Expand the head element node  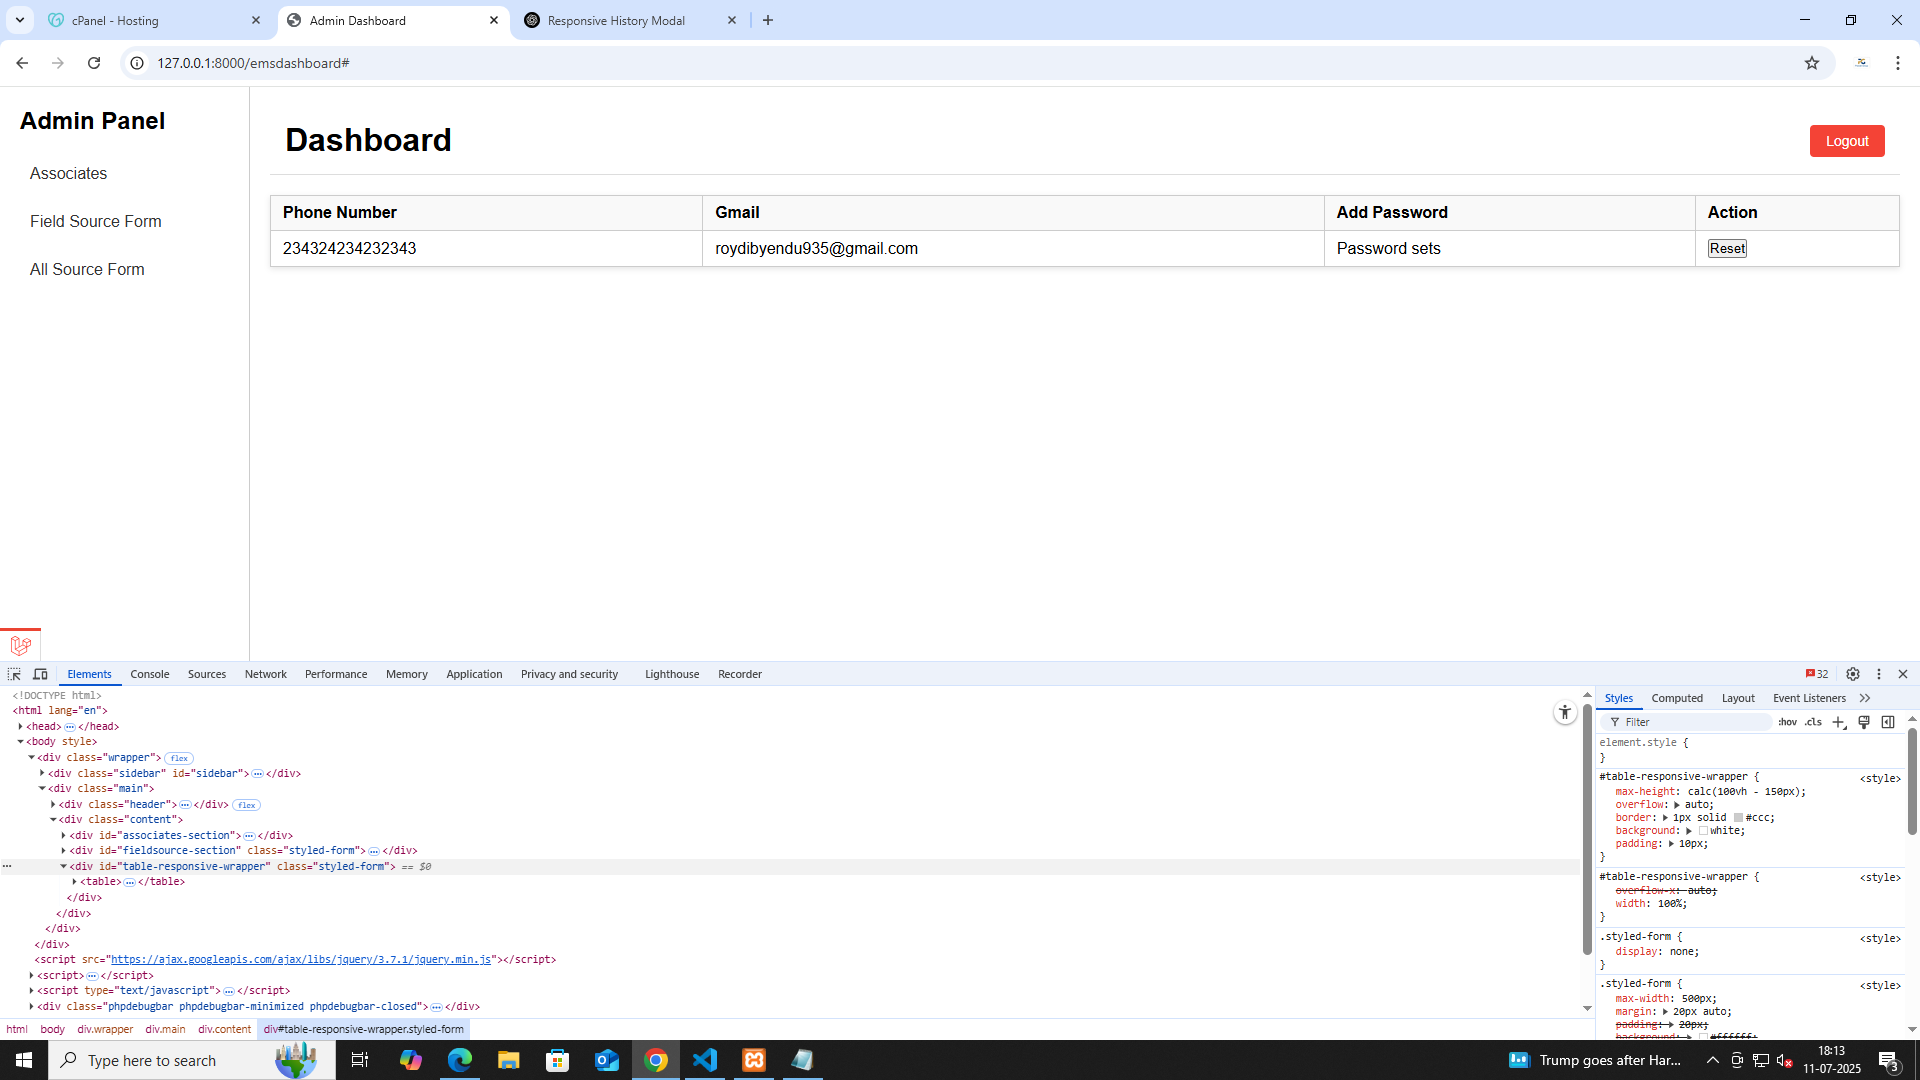(x=21, y=727)
